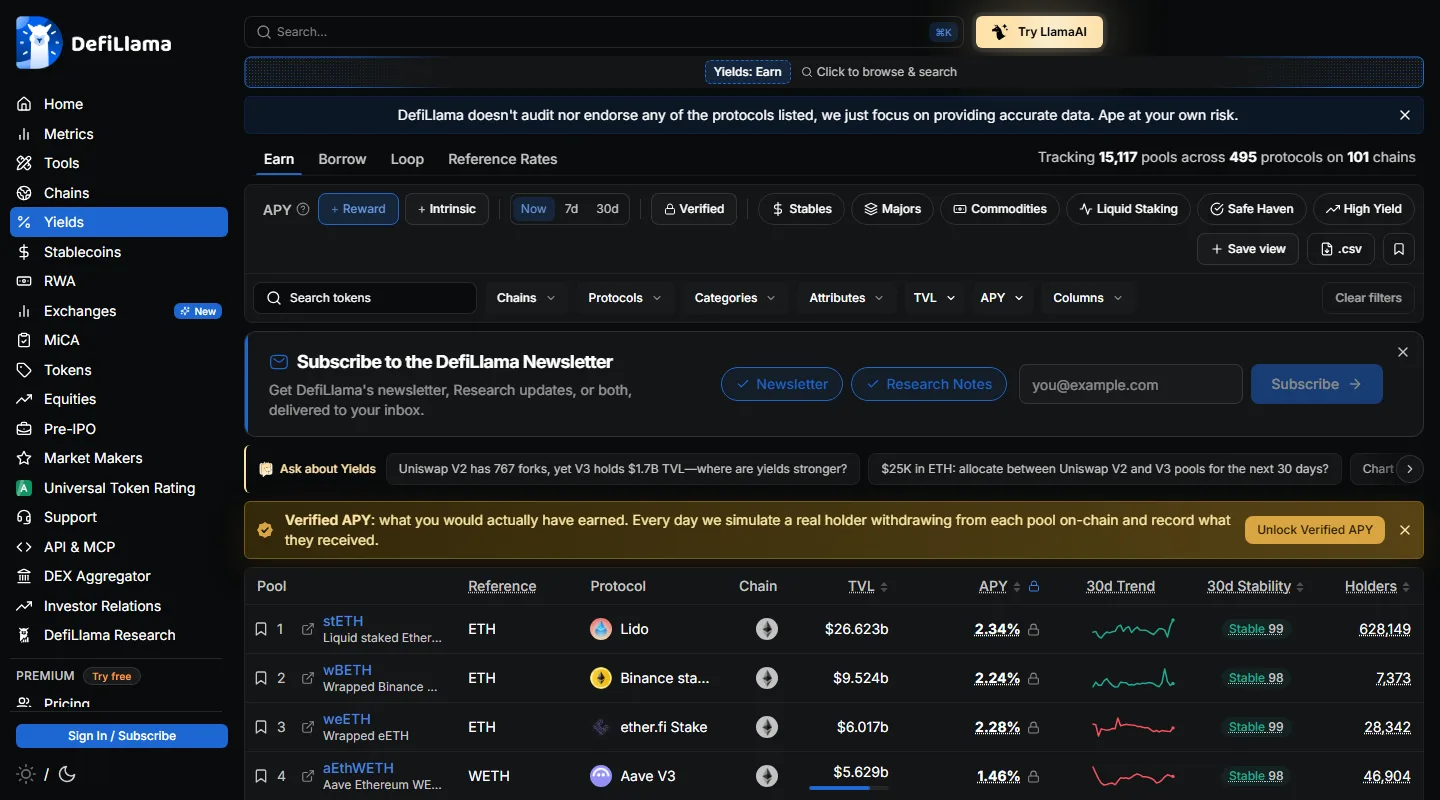This screenshot has width=1440, height=800.
Task: Open the Reference Rates tab
Action: point(502,159)
